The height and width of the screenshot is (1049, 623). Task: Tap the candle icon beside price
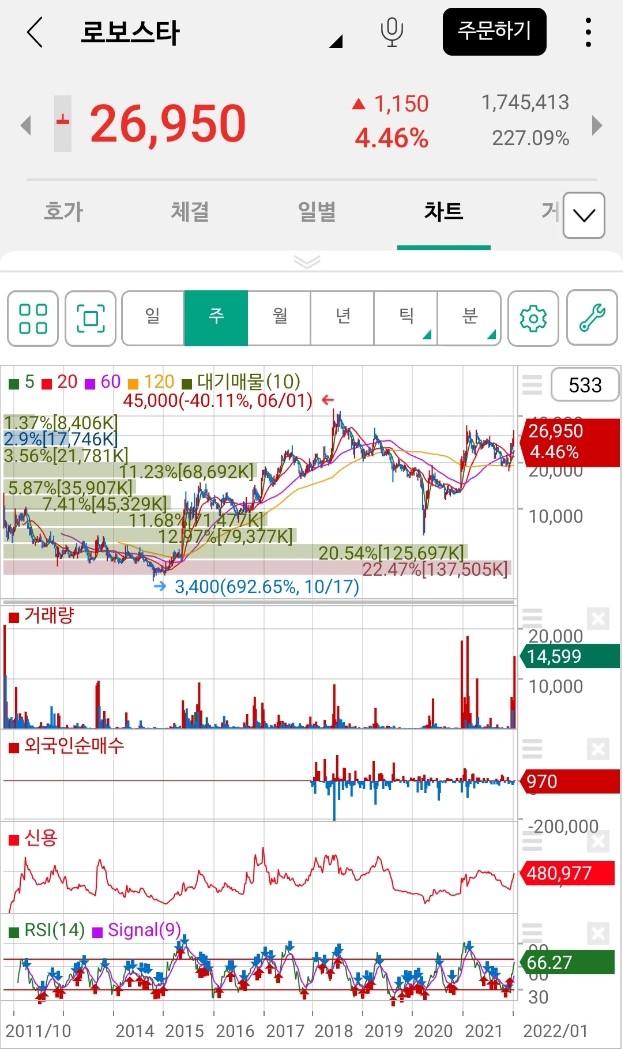[x=62, y=123]
